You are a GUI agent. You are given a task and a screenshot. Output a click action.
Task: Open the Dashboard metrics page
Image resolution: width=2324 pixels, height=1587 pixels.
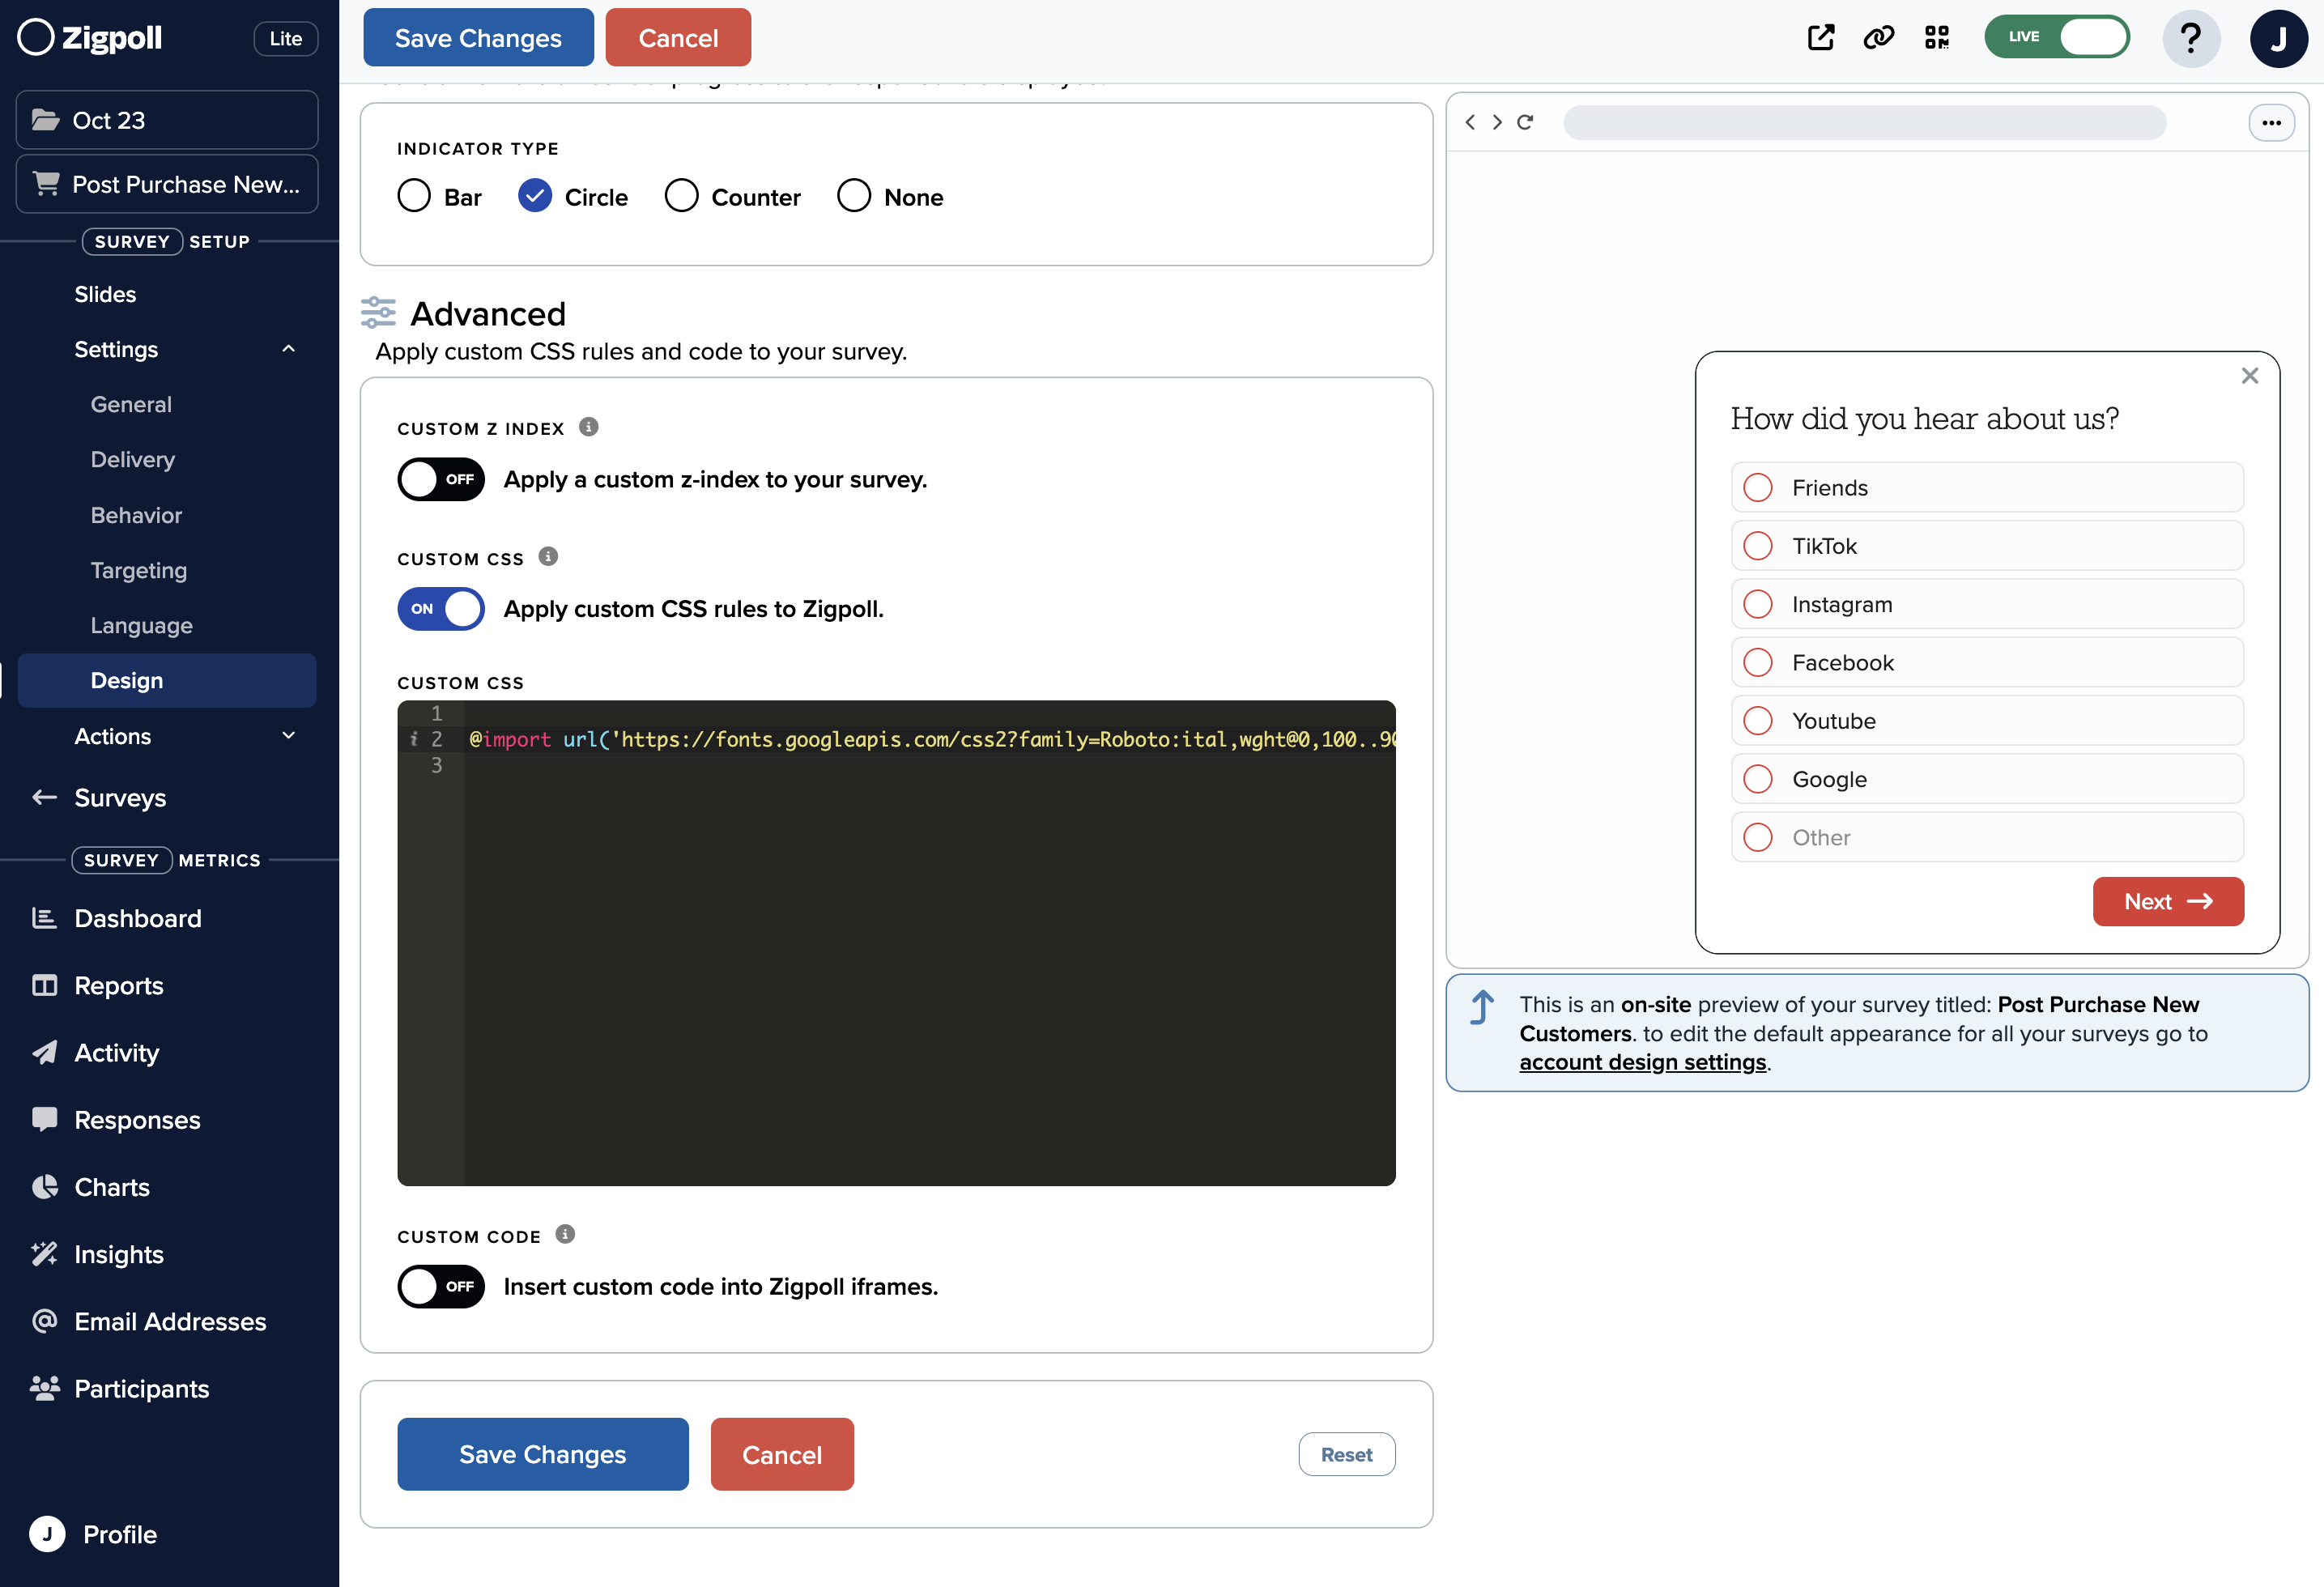click(x=138, y=918)
